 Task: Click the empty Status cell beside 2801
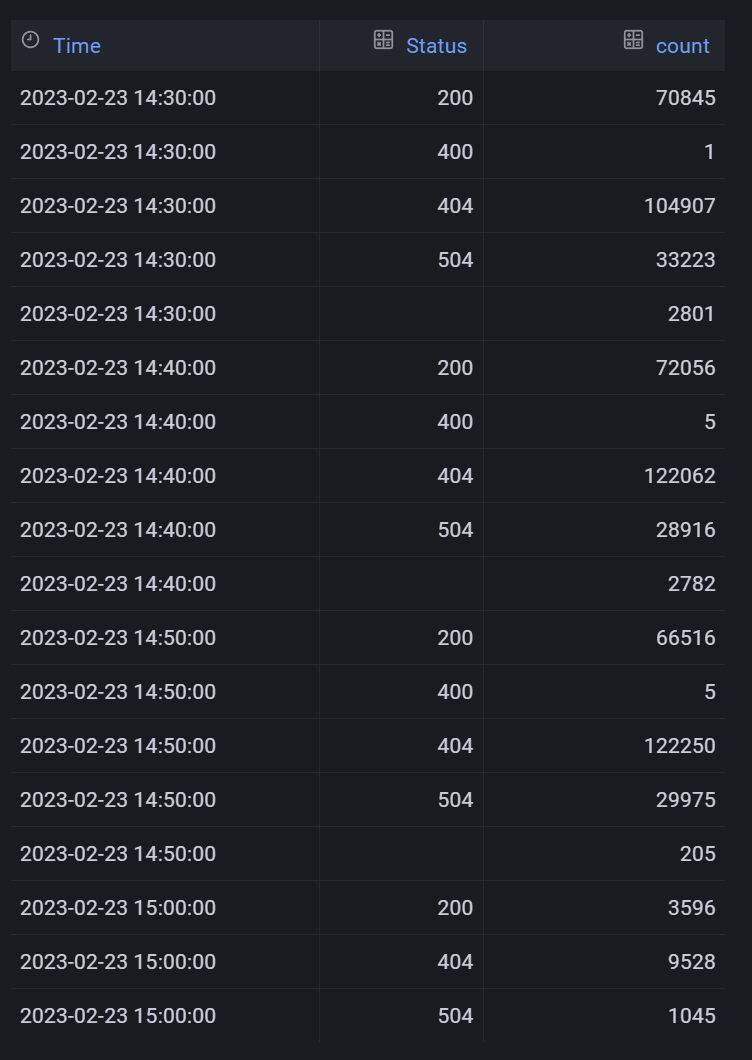tap(402, 314)
